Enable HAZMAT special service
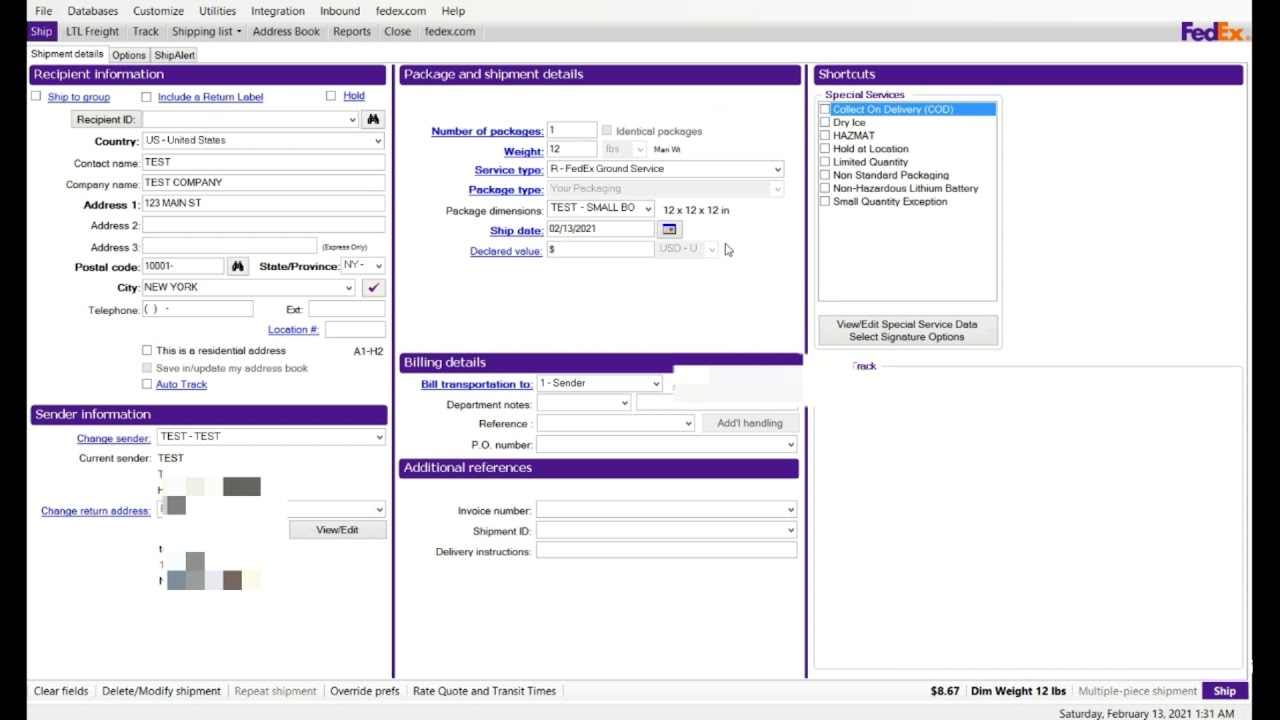This screenshot has height=720, width=1280. [x=825, y=135]
